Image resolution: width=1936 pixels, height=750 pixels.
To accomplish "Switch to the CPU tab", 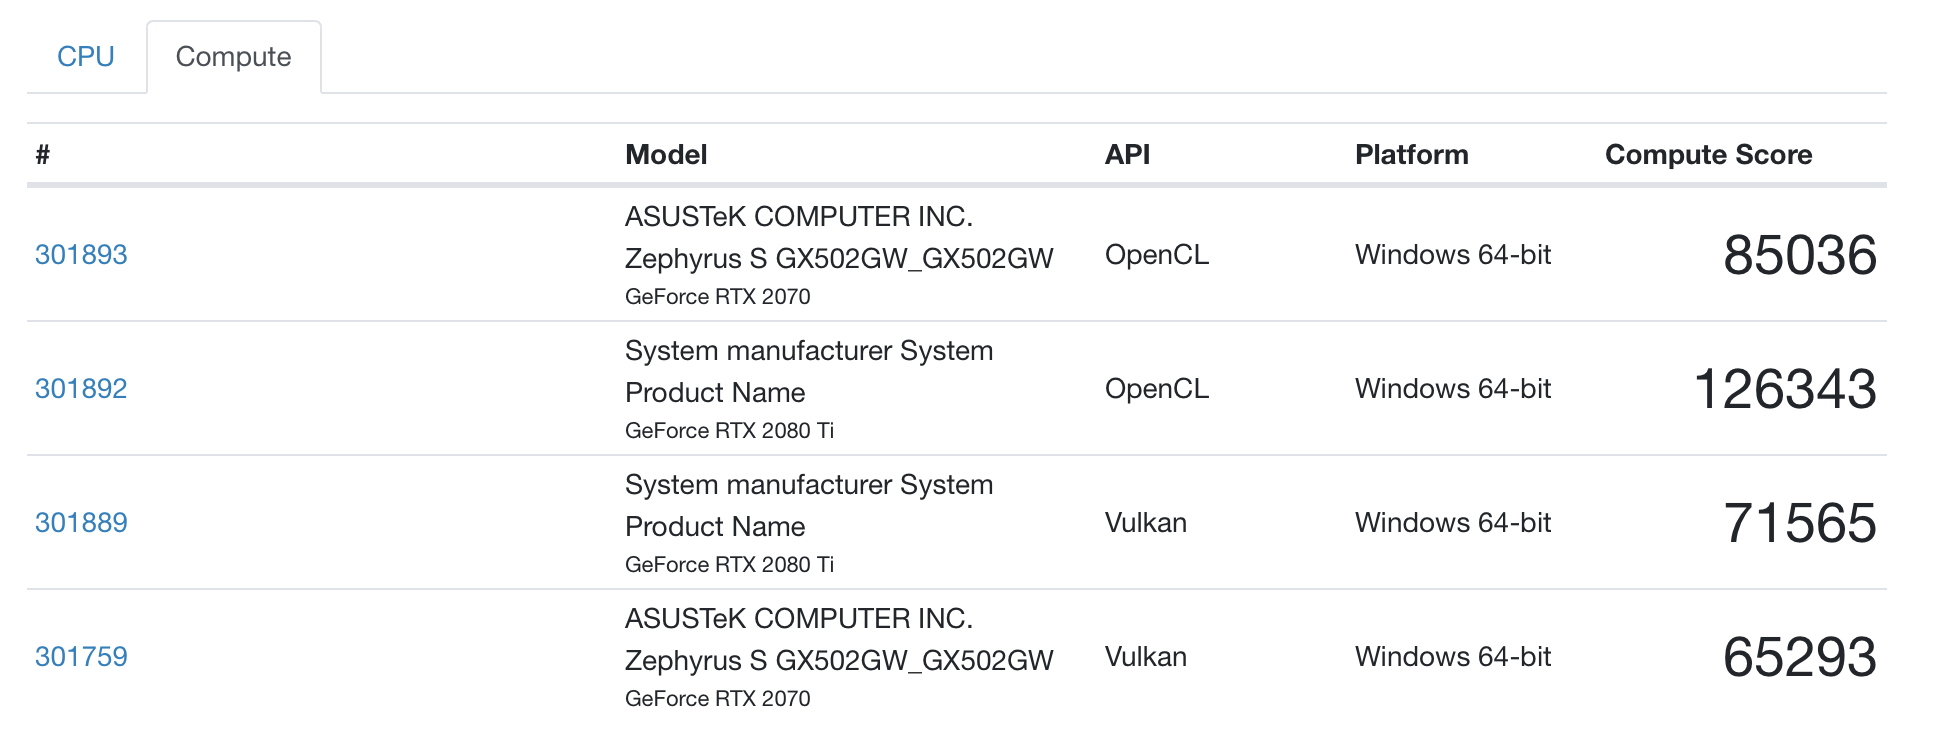I will [x=86, y=57].
